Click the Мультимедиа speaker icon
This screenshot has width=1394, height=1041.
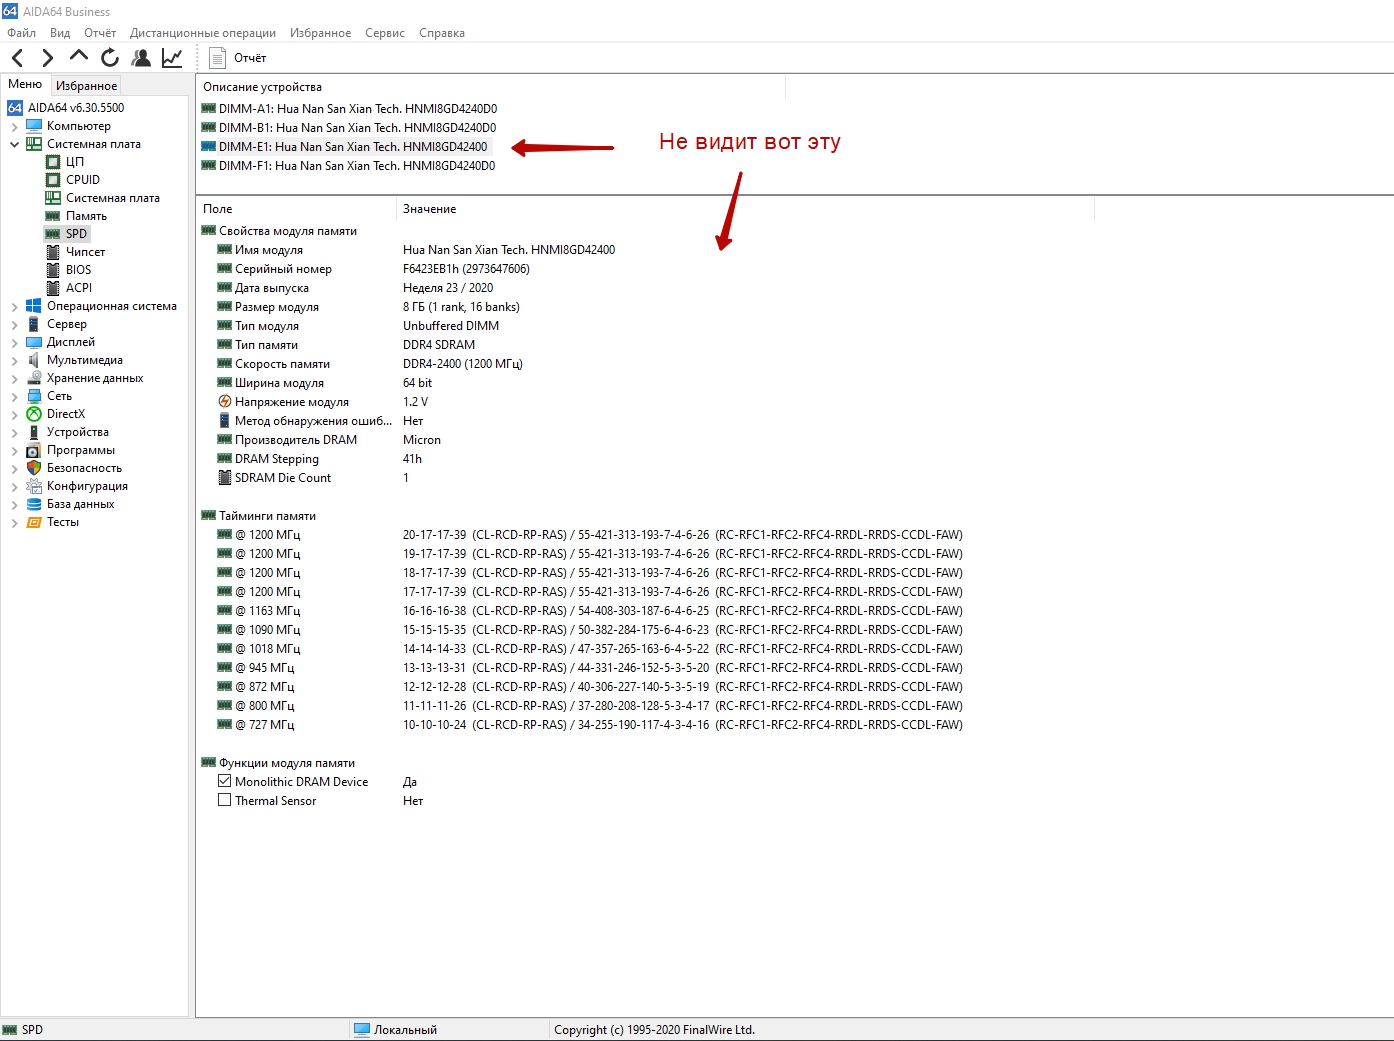tap(34, 360)
